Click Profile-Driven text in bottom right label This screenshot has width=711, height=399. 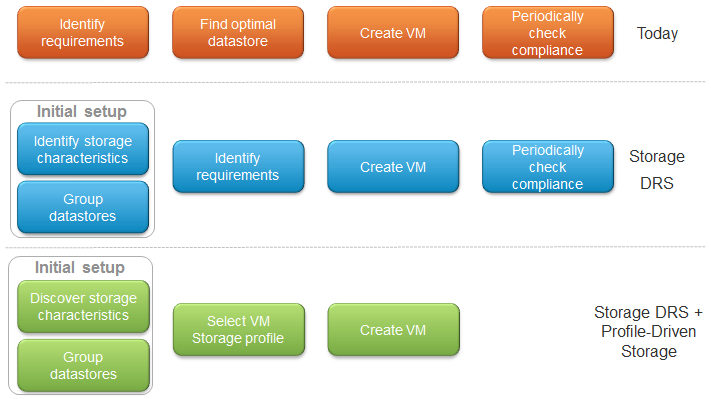click(648, 331)
